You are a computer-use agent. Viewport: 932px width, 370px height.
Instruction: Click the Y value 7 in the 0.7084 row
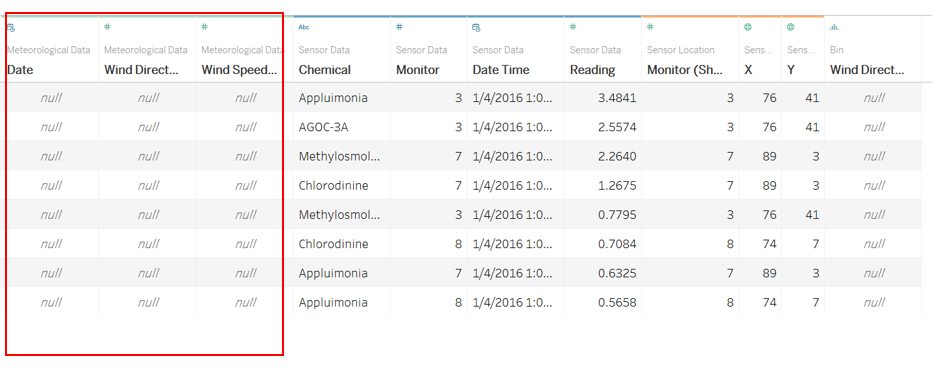[x=816, y=243]
